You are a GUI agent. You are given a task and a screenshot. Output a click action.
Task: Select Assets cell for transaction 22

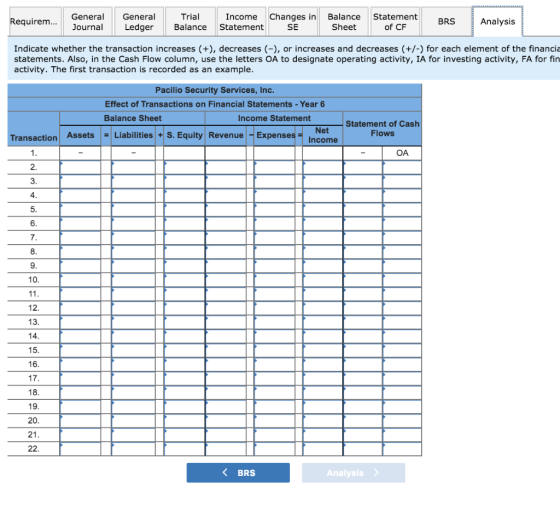(80, 449)
